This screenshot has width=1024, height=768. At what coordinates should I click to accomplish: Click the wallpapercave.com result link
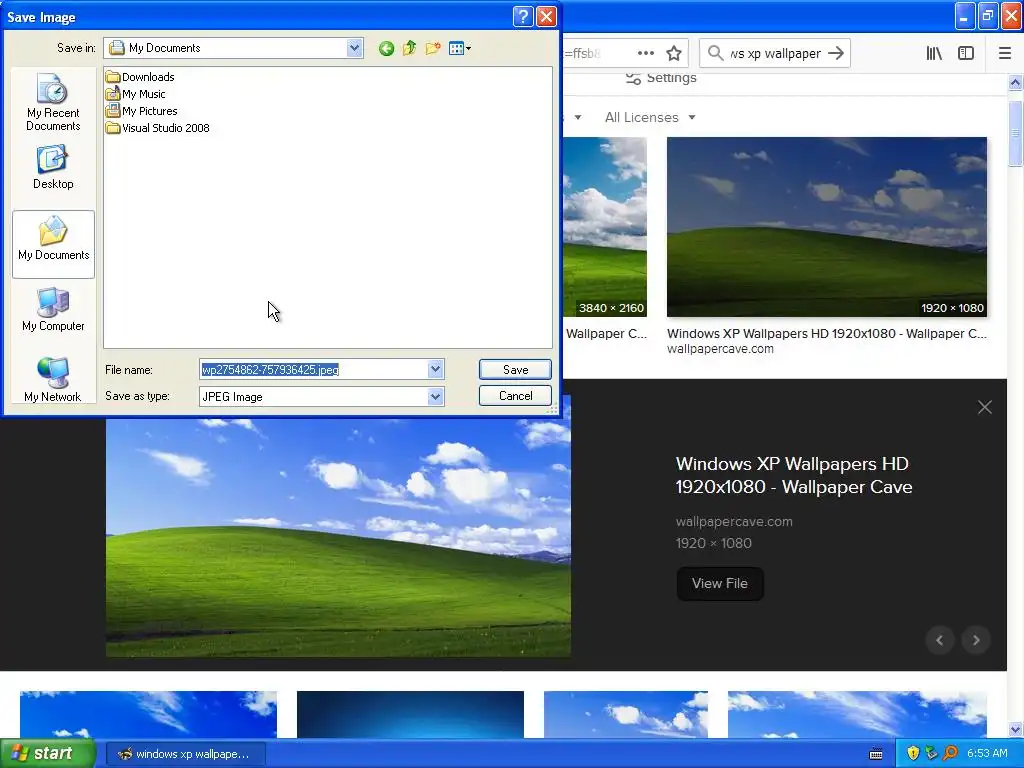coord(720,349)
